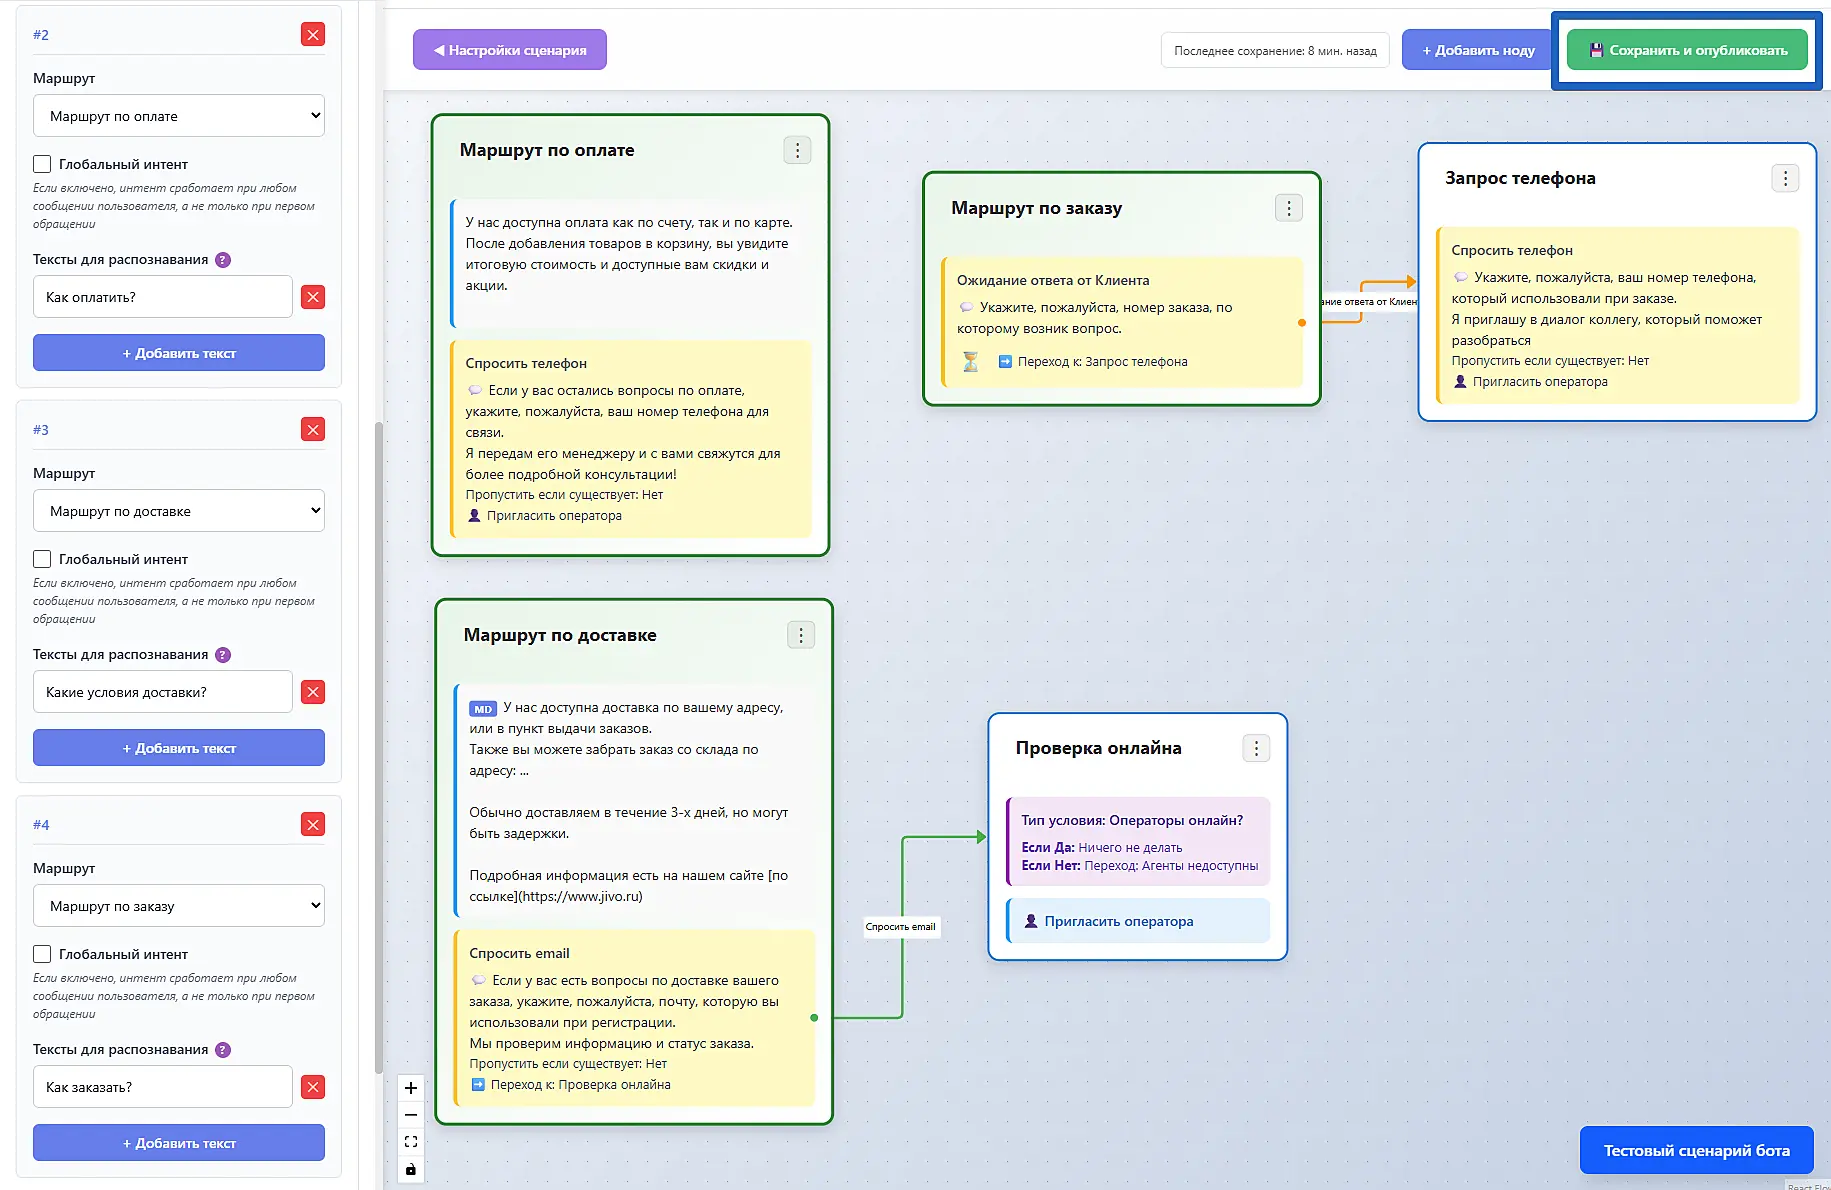Open the Маршрут по оплате route dropdown
Viewport: 1831px width, 1190px height.
(179, 116)
